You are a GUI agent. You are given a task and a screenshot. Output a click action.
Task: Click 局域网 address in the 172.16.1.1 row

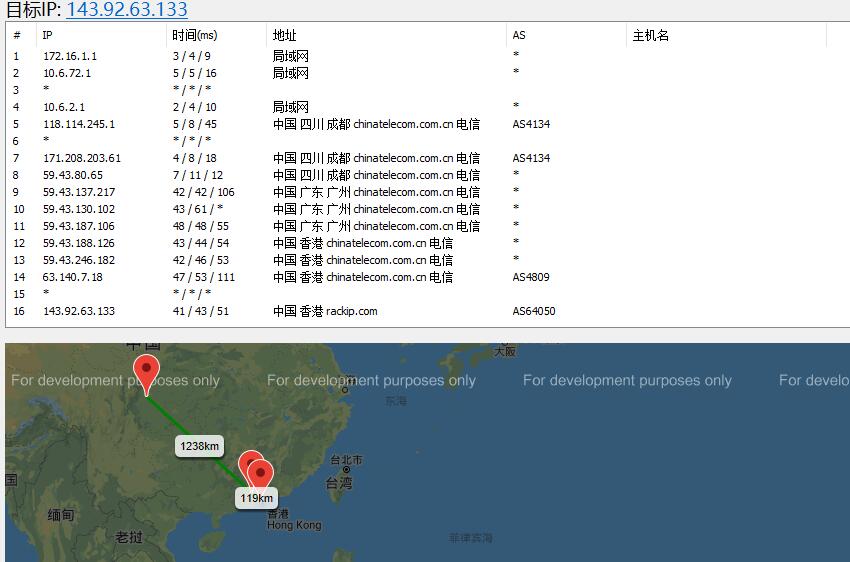[x=291, y=56]
